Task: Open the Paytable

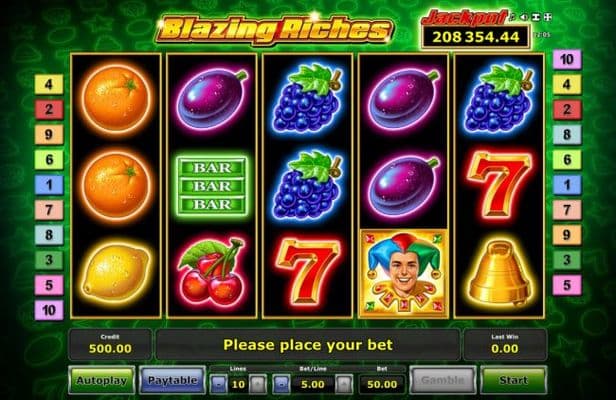Action: [172, 380]
